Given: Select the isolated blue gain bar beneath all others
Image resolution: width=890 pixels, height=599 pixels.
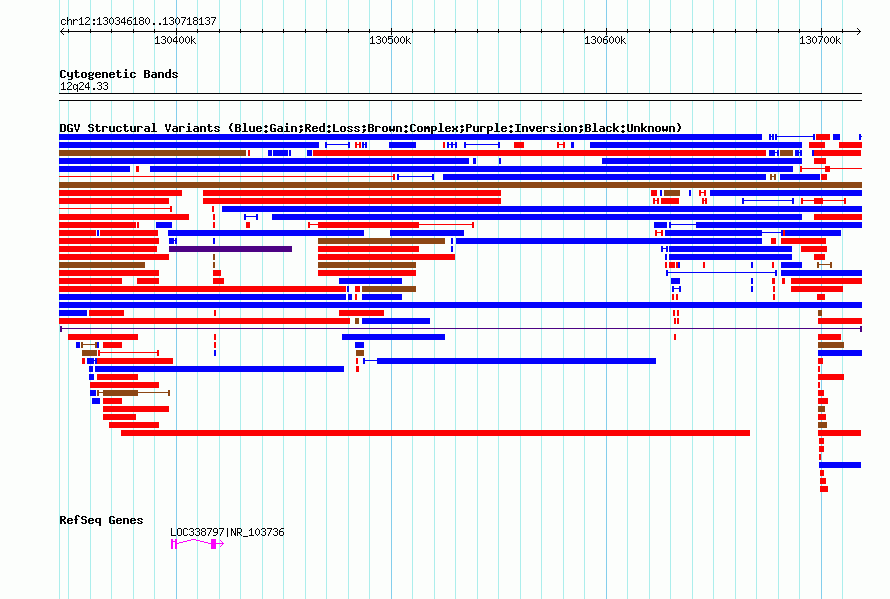Looking at the screenshot, I should [x=840, y=465].
